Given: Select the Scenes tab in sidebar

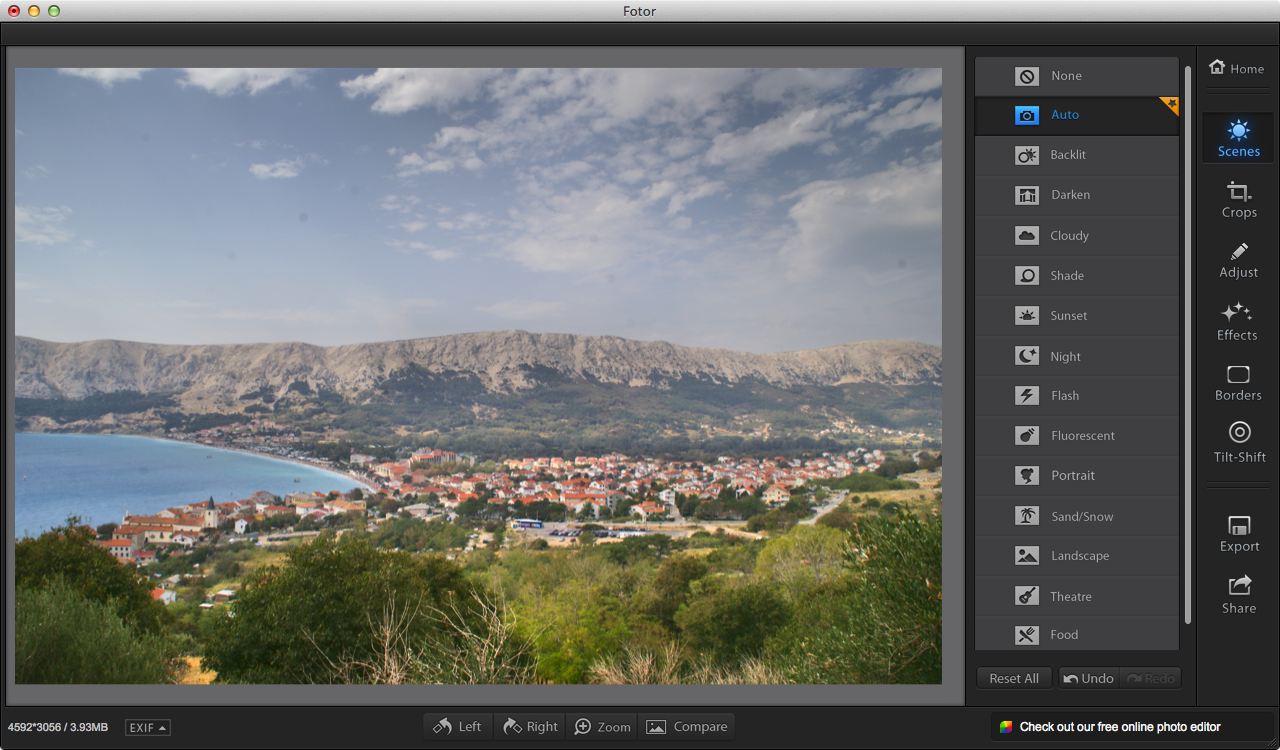Looking at the screenshot, I should pyautogui.click(x=1238, y=139).
